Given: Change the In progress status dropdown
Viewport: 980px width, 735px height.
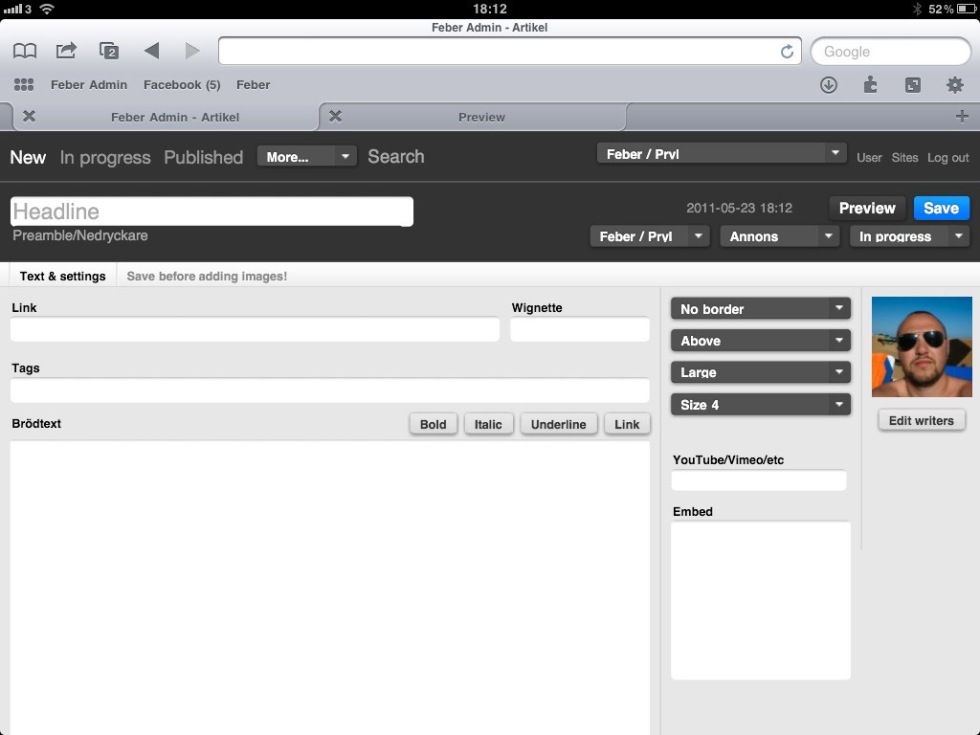Looking at the screenshot, I should click(909, 237).
